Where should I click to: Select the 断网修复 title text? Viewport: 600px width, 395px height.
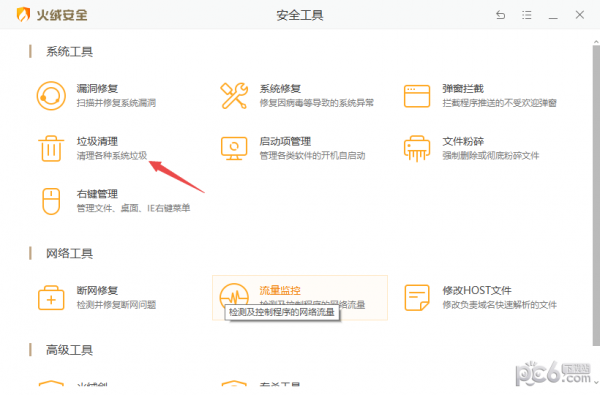point(97,291)
